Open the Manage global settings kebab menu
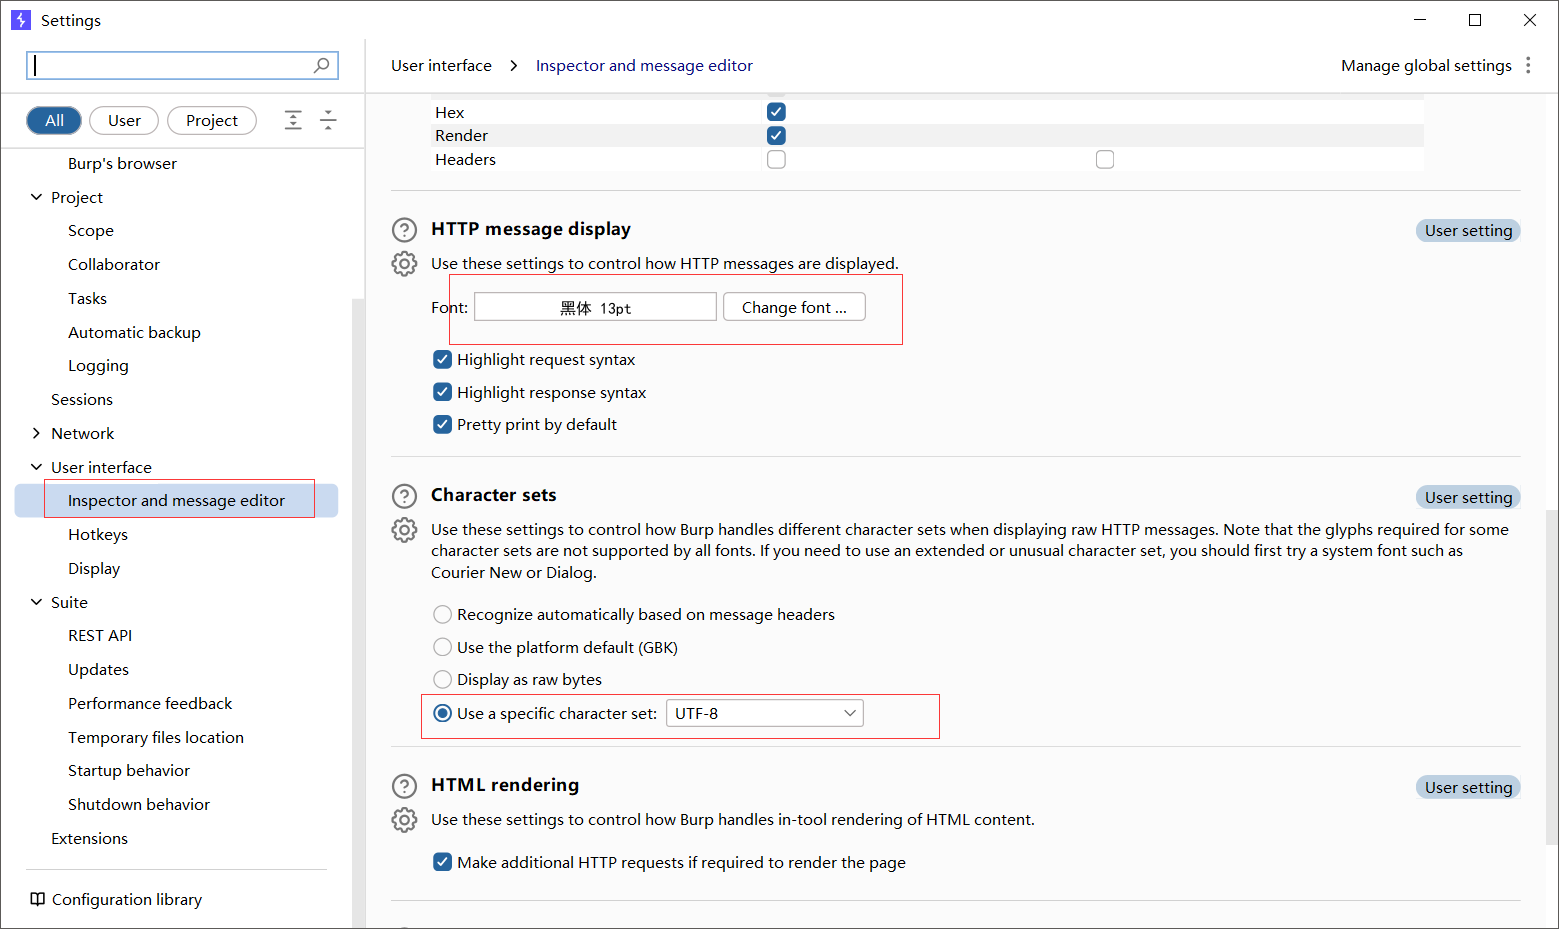Image resolution: width=1559 pixels, height=929 pixels. pyautogui.click(x=1528, y=65)
